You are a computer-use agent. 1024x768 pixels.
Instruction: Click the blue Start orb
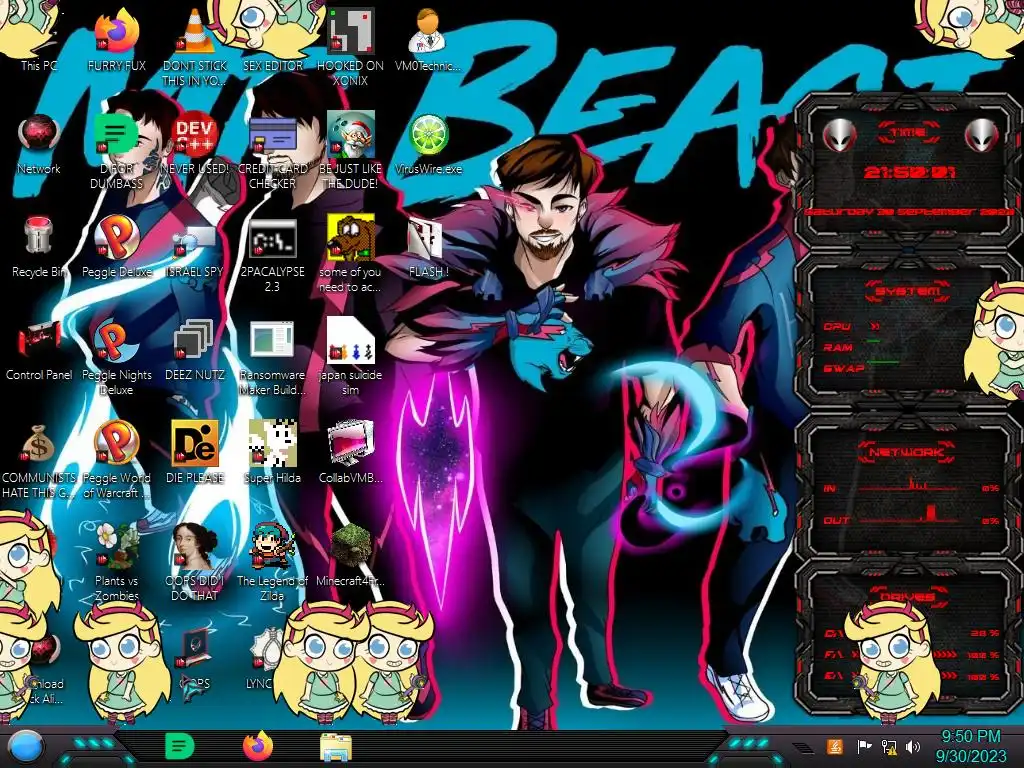click(x=25, y=746)
